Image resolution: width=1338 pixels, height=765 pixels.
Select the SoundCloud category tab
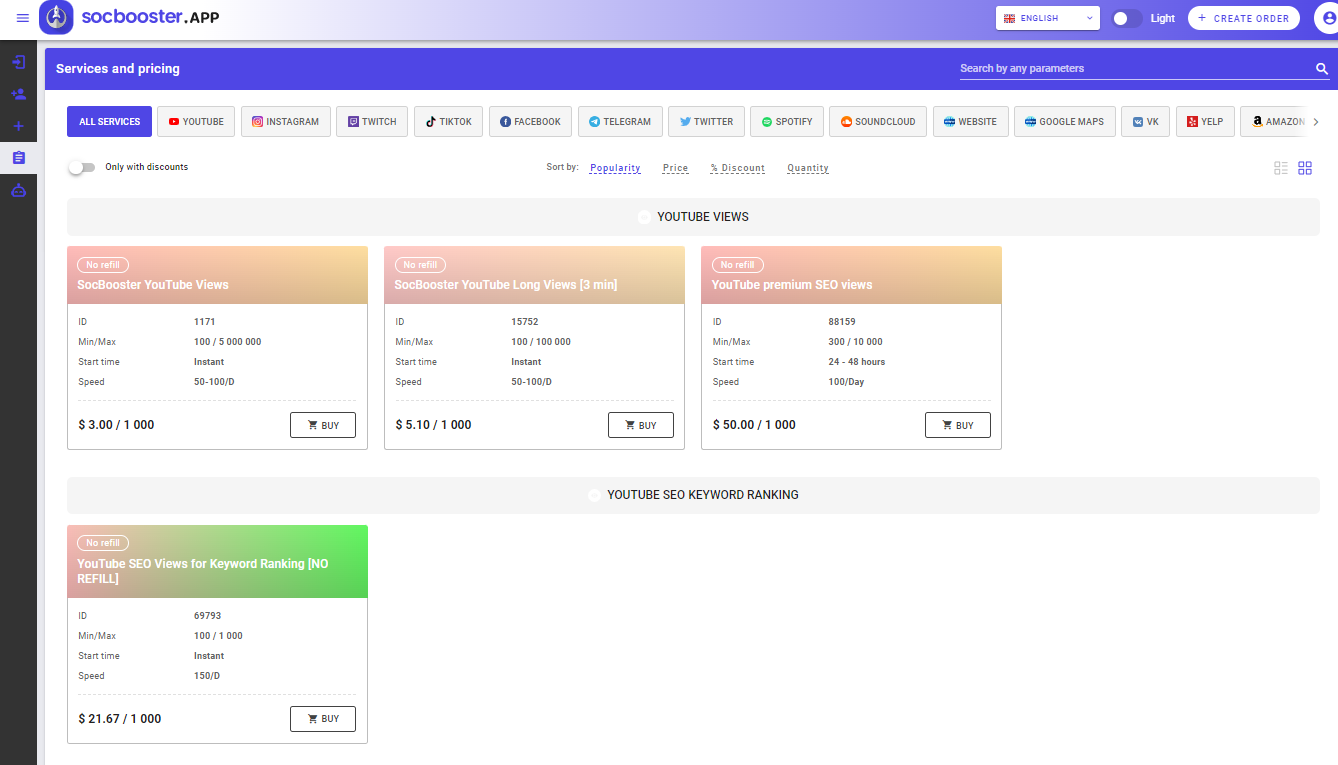click(878, 122)
